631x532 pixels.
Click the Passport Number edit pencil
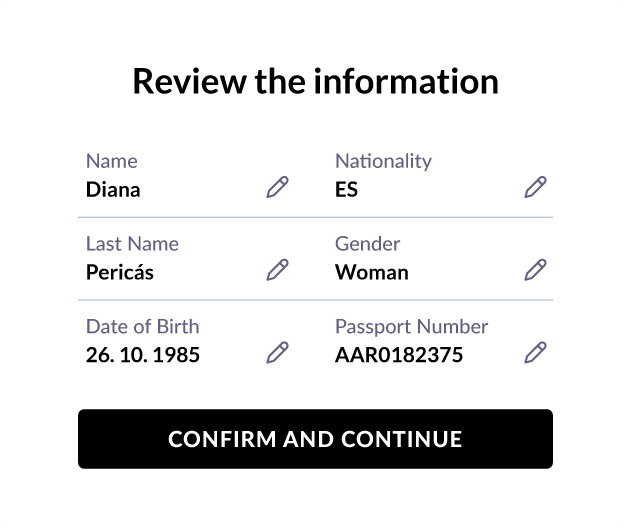point(535,353)
